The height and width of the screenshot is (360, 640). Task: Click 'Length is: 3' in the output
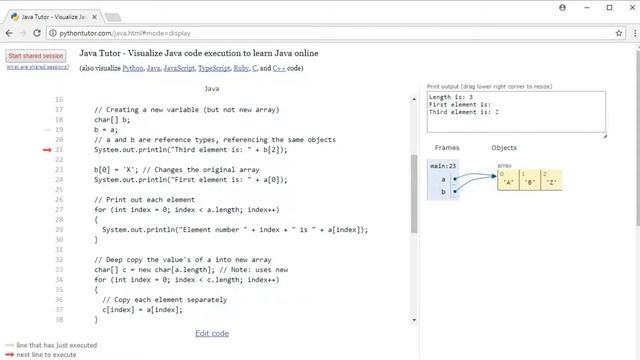(451, 97)
